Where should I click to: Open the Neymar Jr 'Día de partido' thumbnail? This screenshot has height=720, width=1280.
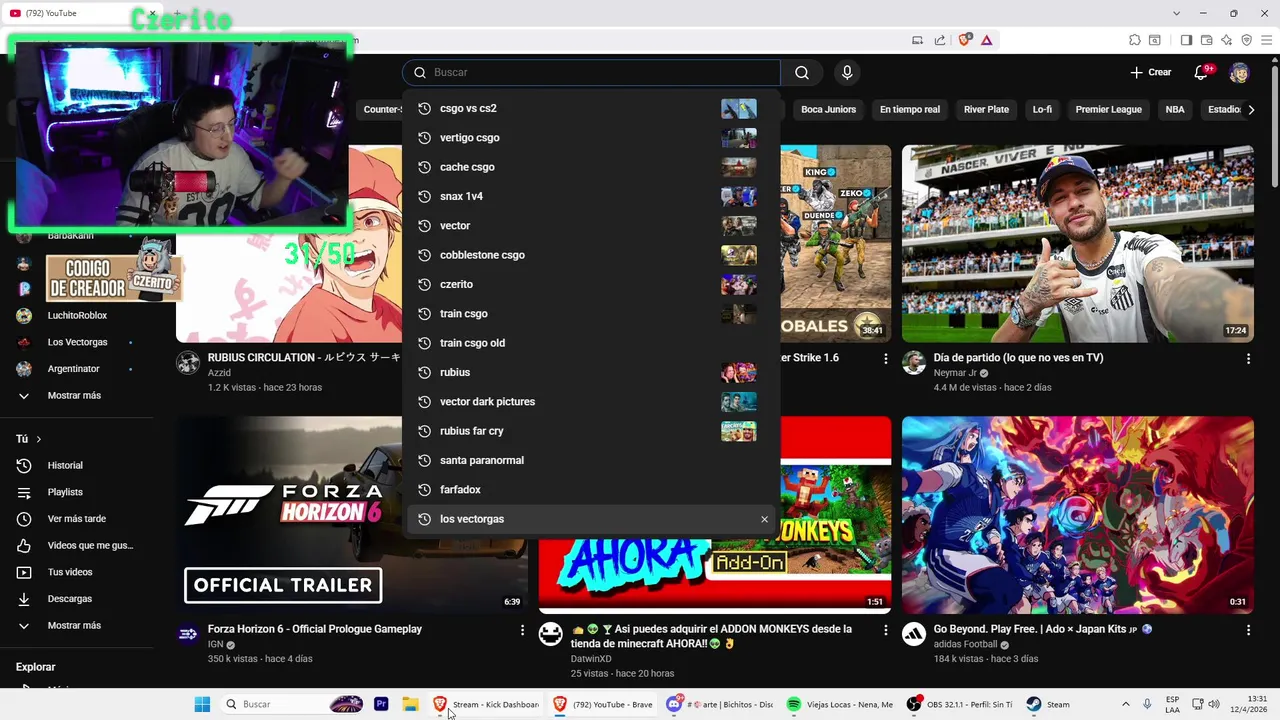tap(1077, 244)
